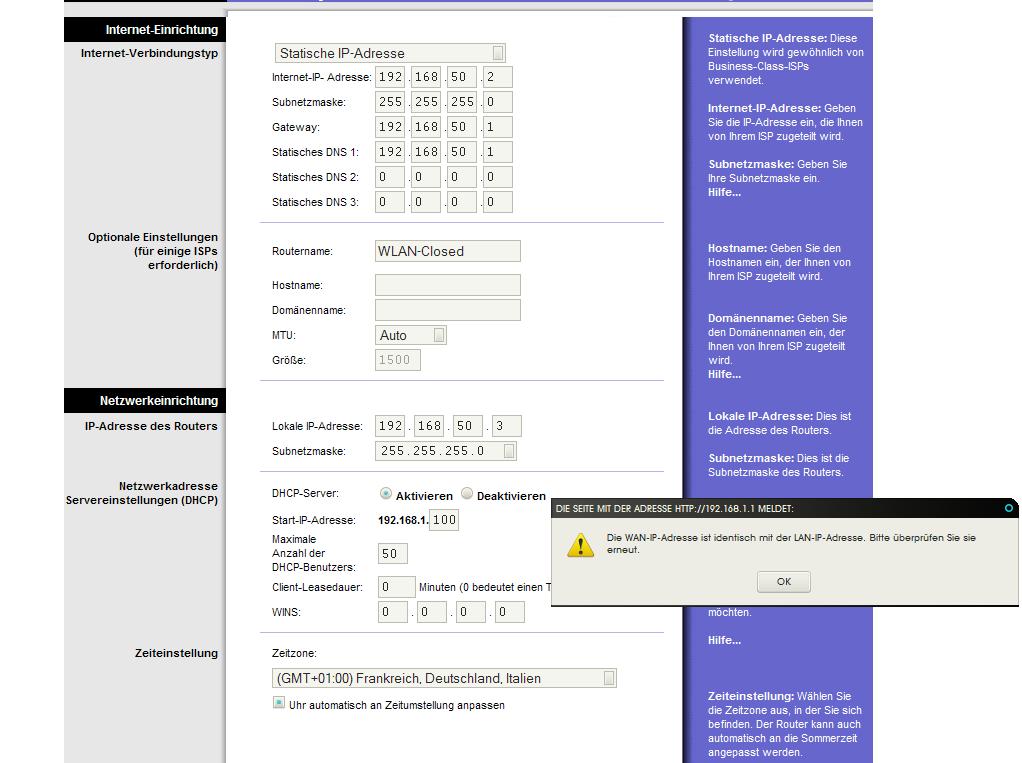Click the dialog title DIE SEITE MIT DER ADRESSE
Viewport: 1022px width, 763px height.
point(675,508)
